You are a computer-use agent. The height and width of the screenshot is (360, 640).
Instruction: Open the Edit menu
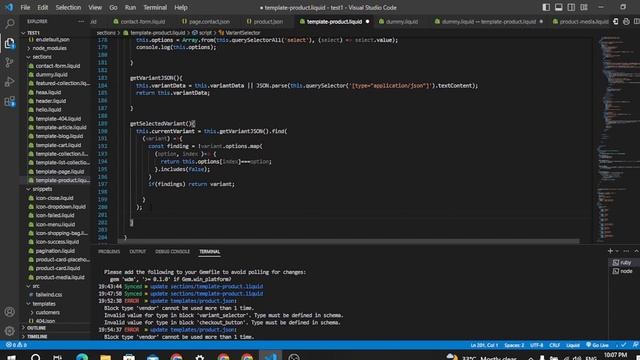(x=42, y=7)
